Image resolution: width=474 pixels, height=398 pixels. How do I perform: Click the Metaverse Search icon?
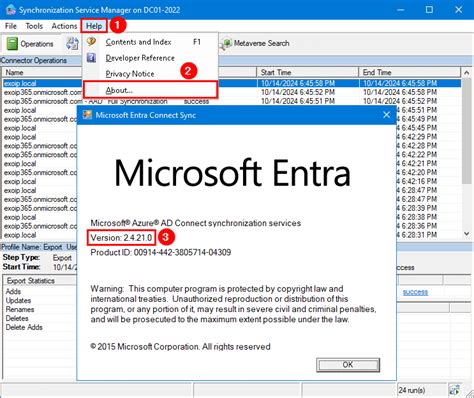tap(226, 44)
